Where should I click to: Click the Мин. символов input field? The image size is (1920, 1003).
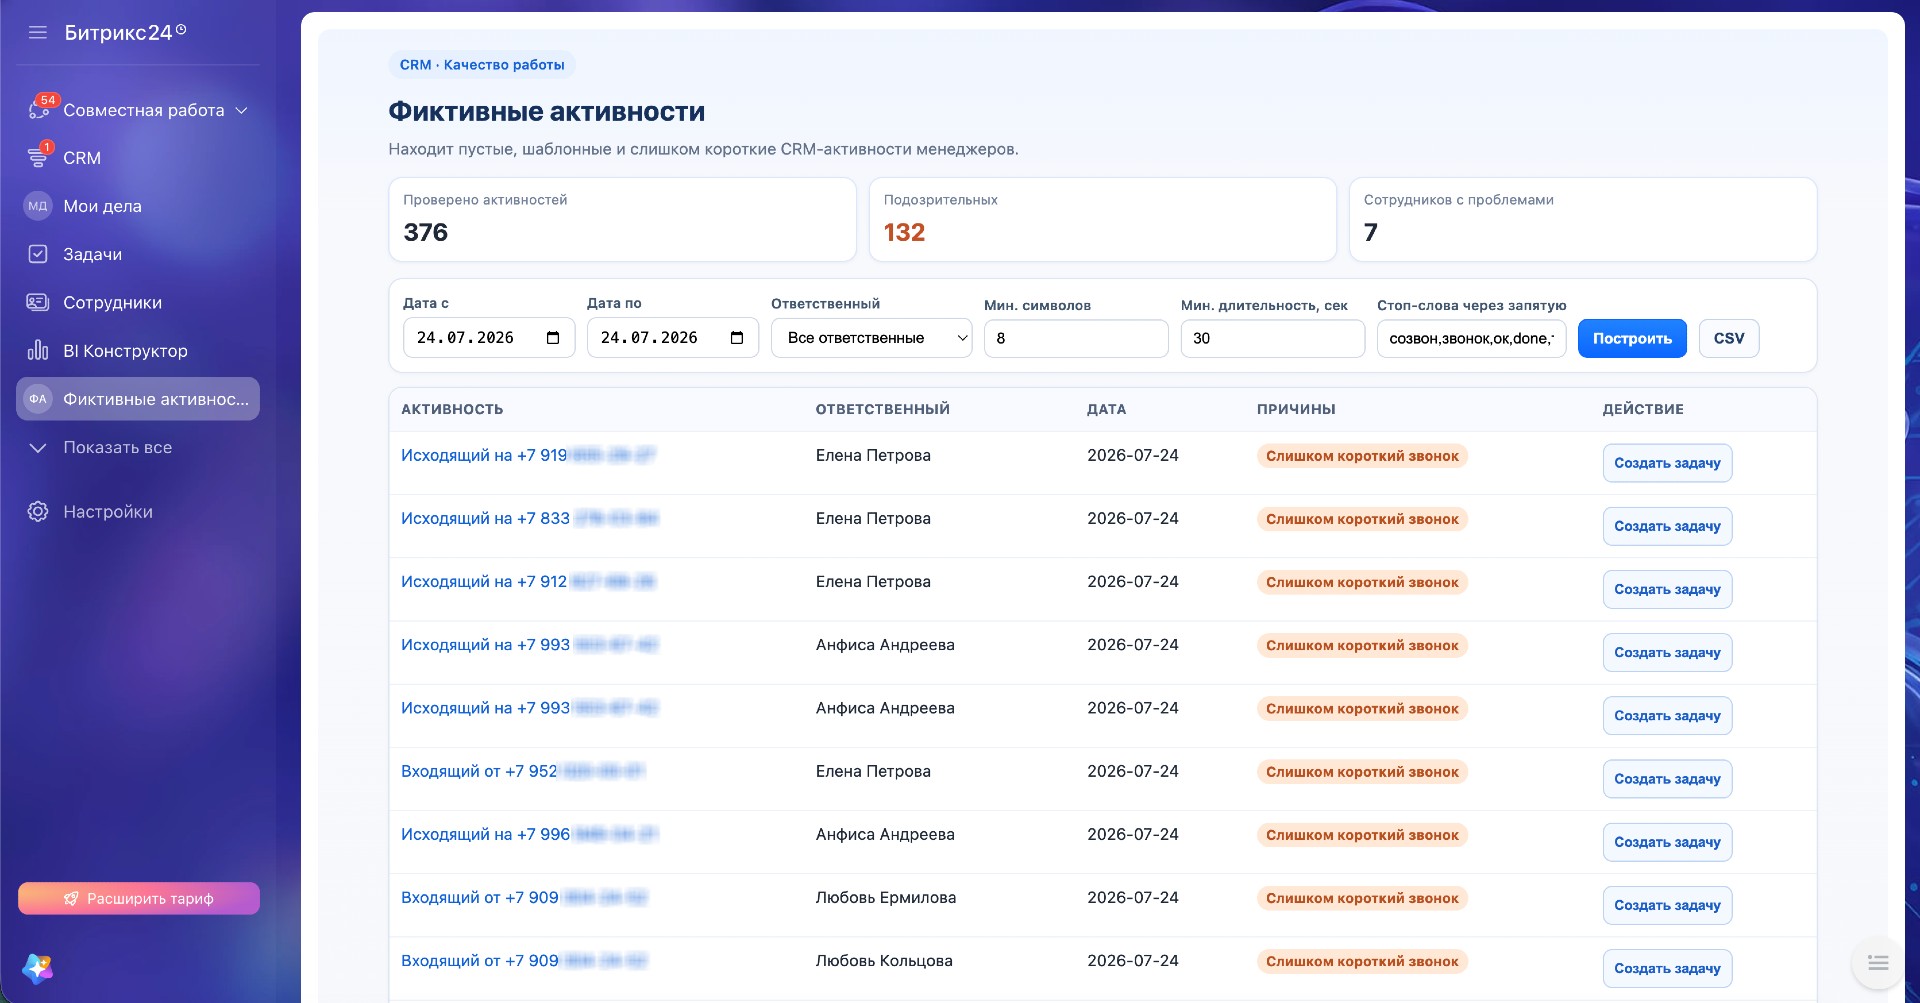point(1076,338)
